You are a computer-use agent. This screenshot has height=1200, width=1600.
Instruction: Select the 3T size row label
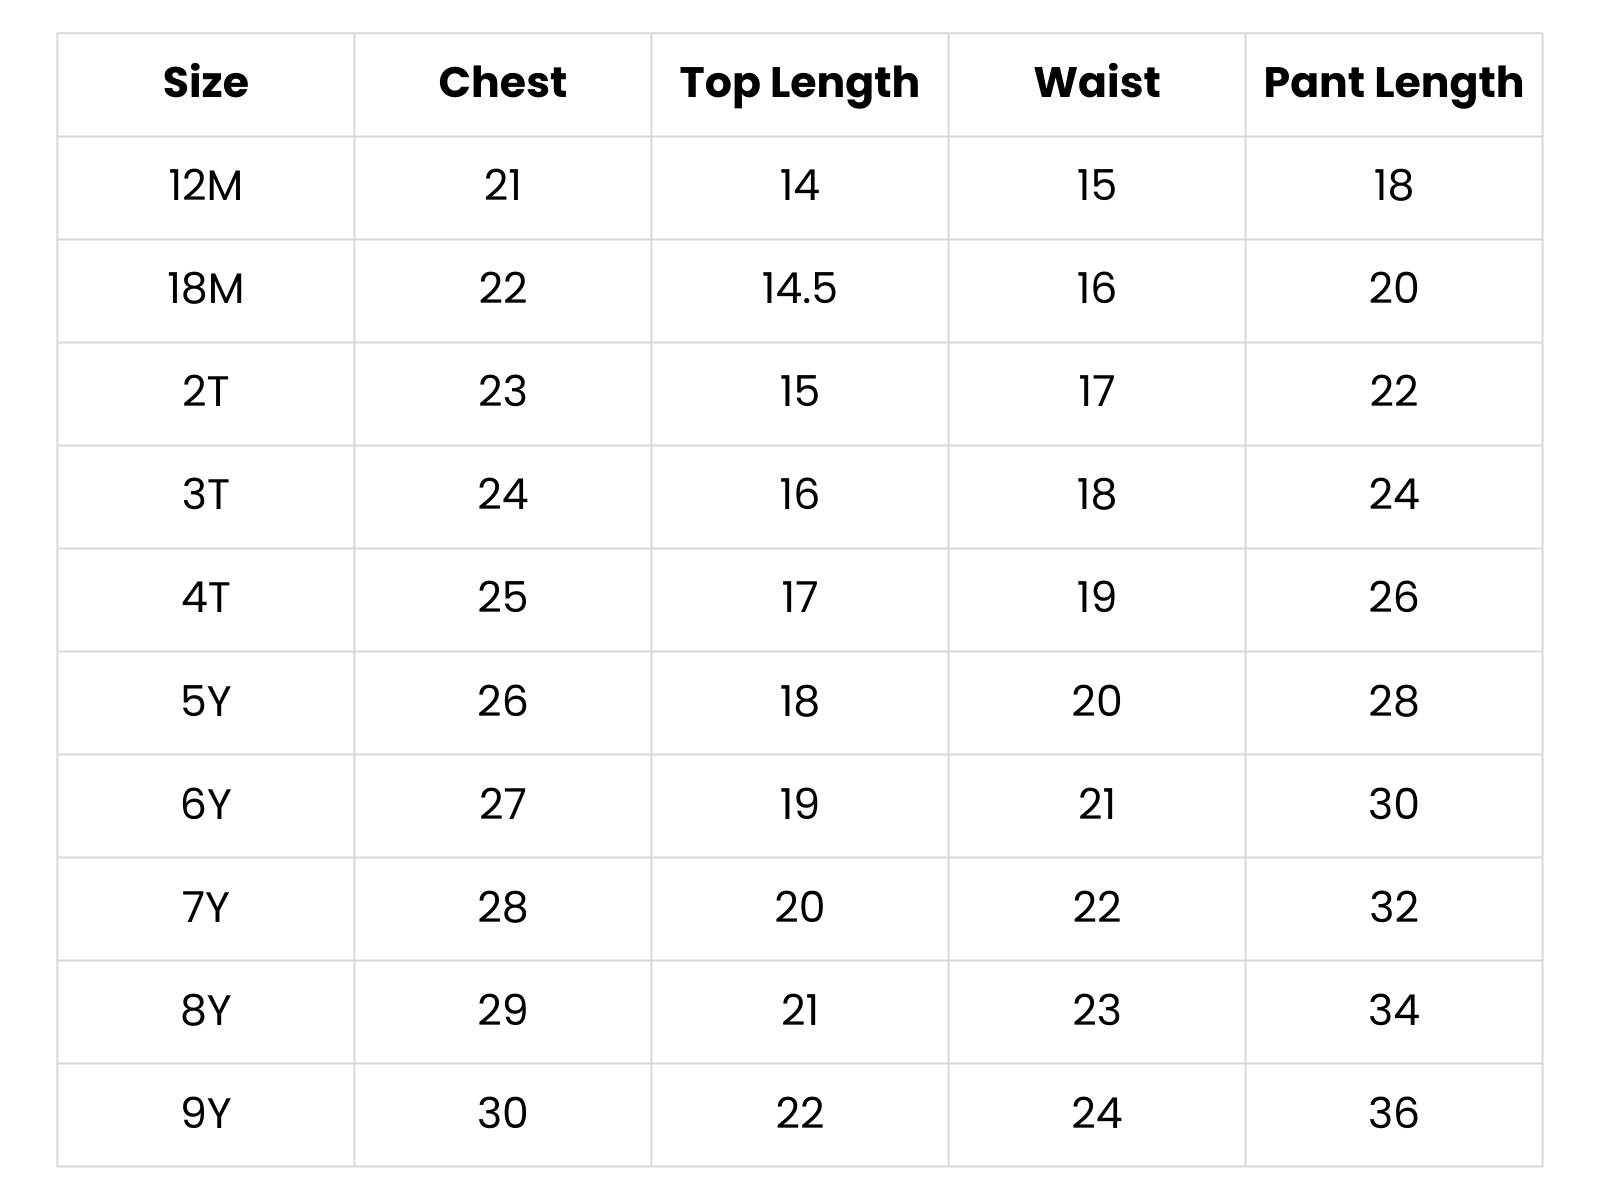pos(205,495)
